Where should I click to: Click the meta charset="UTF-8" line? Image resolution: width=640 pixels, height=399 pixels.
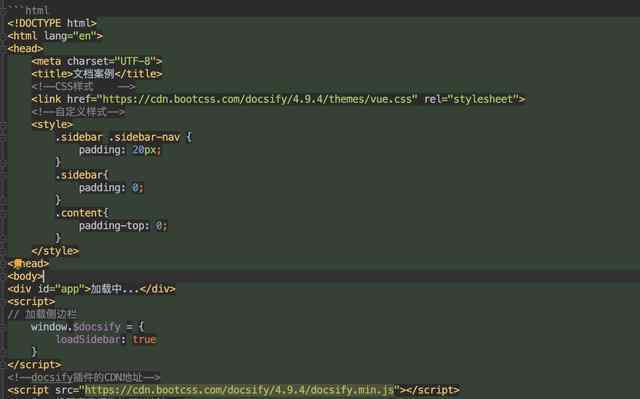97,61
